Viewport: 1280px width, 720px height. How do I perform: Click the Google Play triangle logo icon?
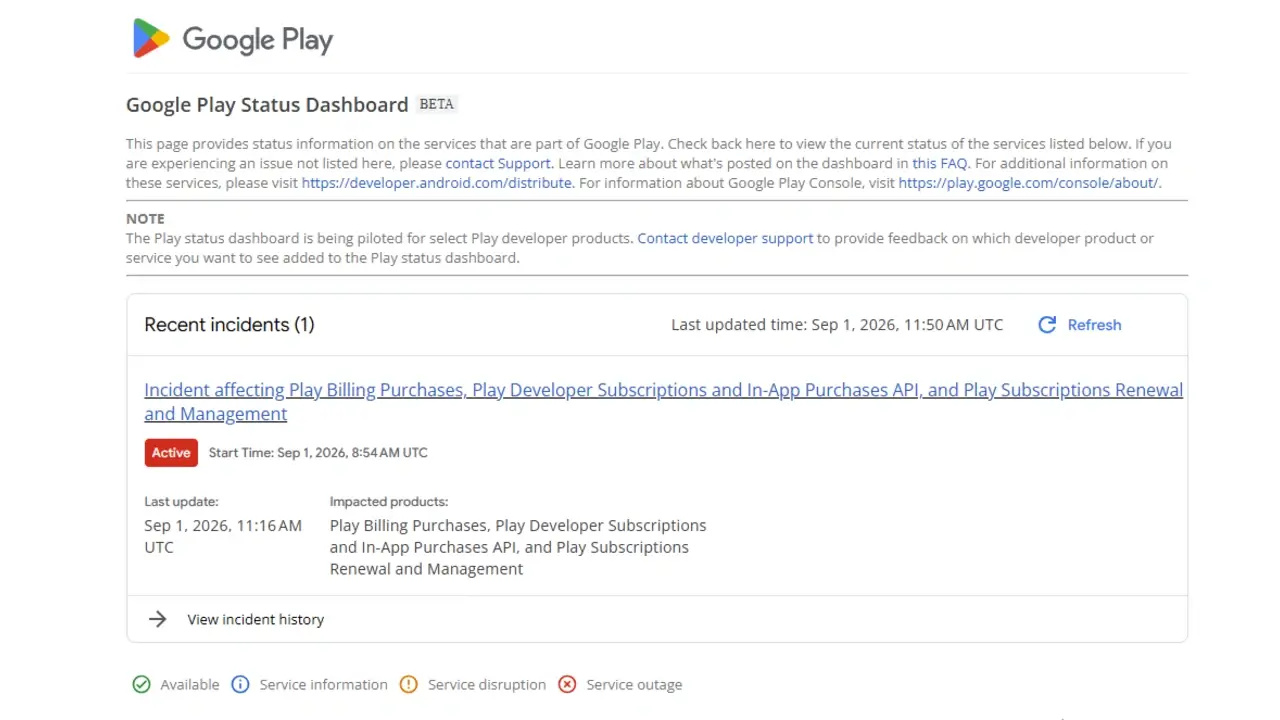[x=151, y=38]
